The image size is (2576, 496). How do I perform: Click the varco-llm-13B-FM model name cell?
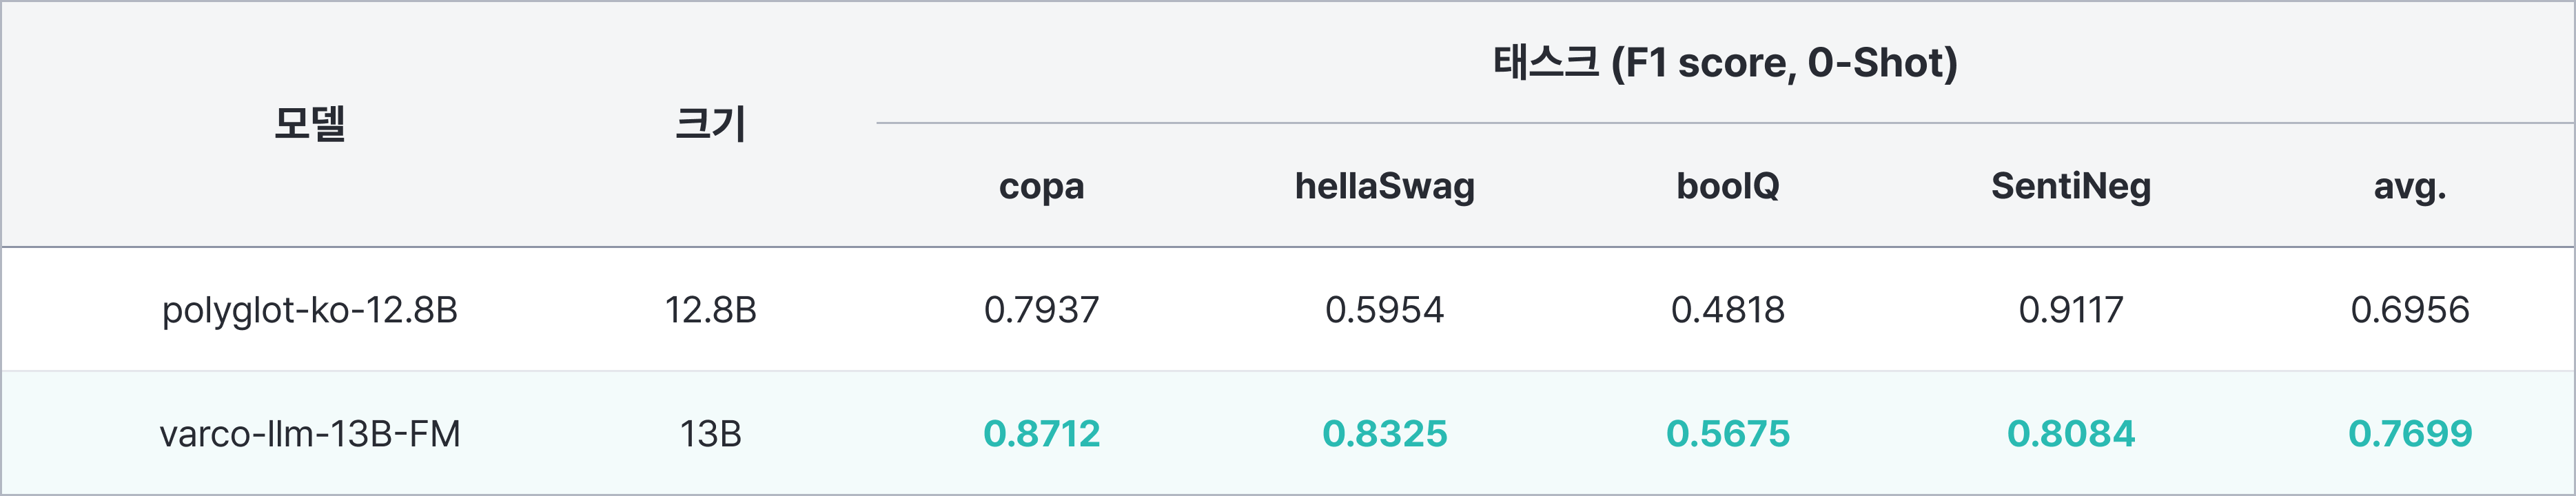(310, 434)
